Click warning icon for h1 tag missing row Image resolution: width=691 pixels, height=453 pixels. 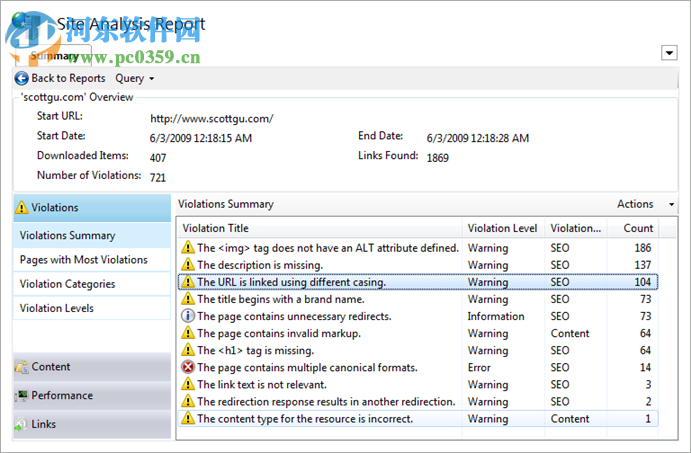click(188, 350)
